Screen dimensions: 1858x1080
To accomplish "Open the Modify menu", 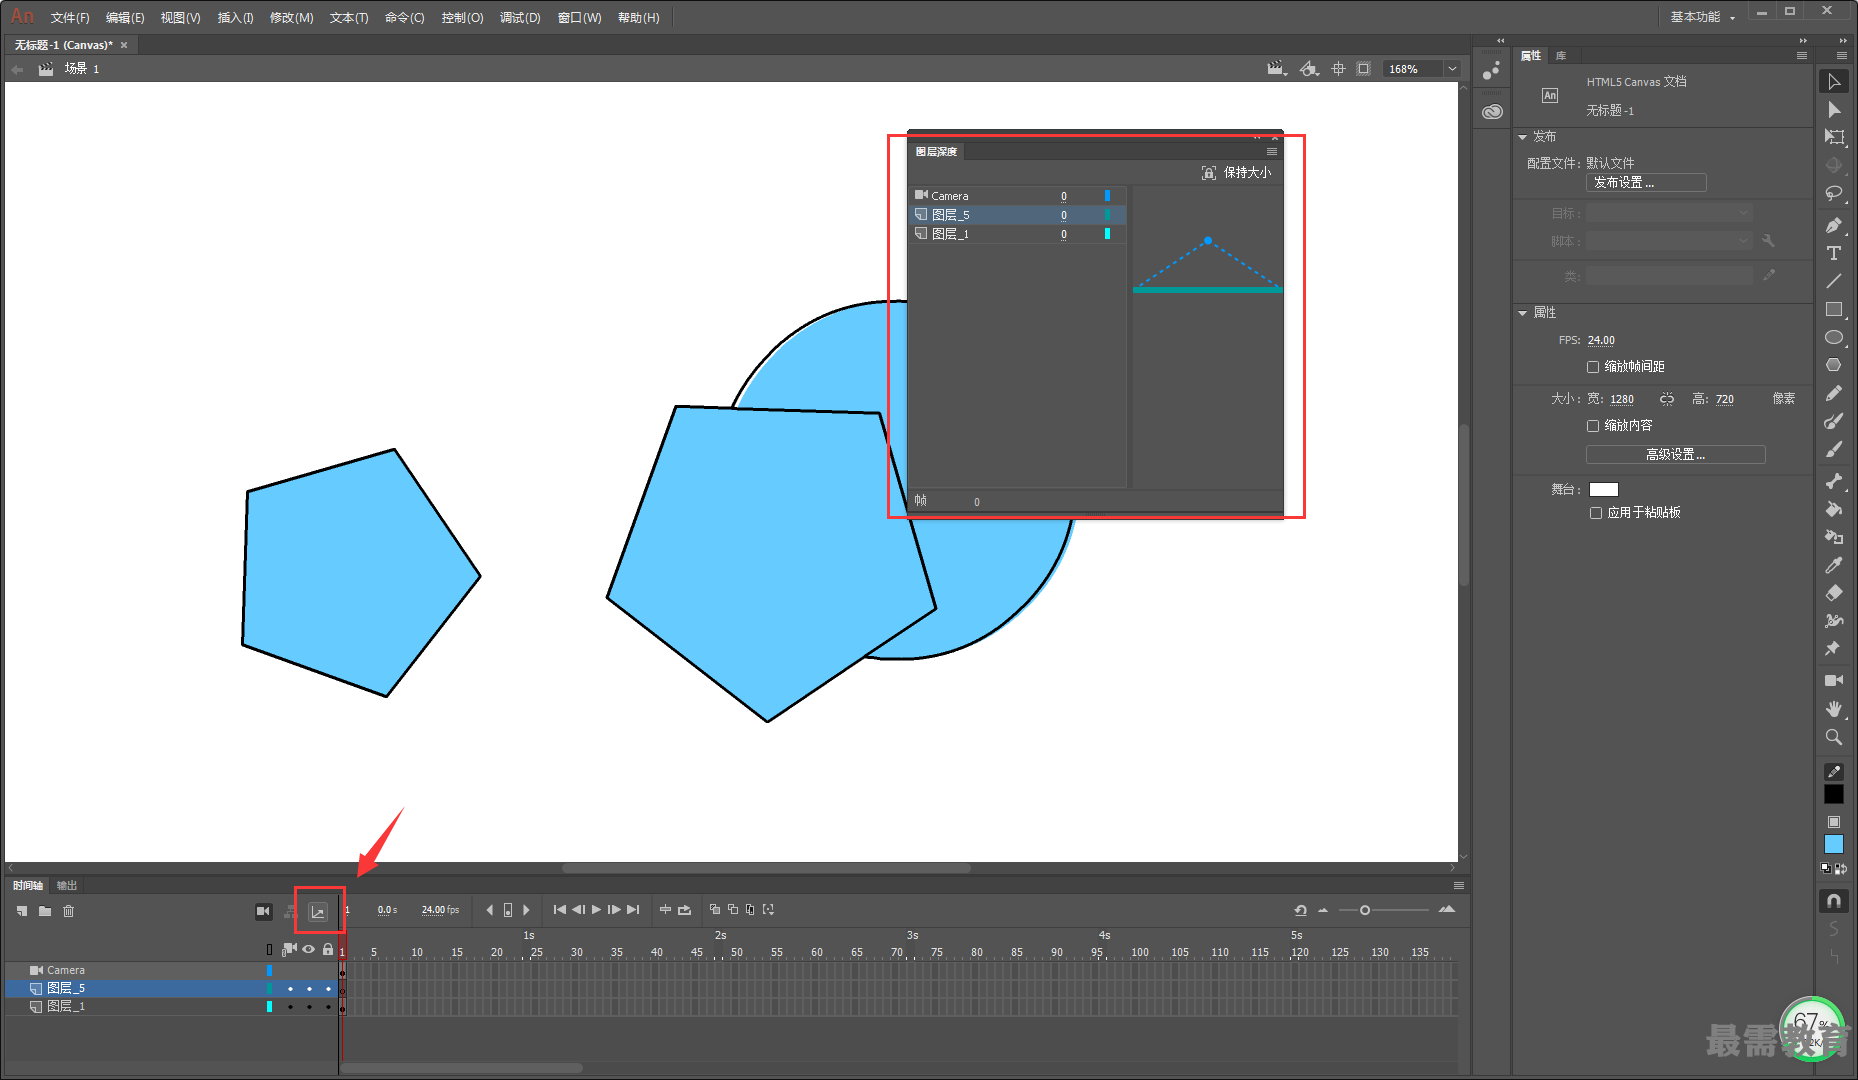I will [x=291, y=18].
